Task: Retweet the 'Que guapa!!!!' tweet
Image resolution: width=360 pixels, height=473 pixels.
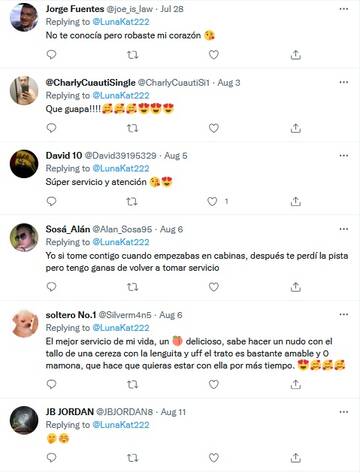Action: [x=132, y=128]
